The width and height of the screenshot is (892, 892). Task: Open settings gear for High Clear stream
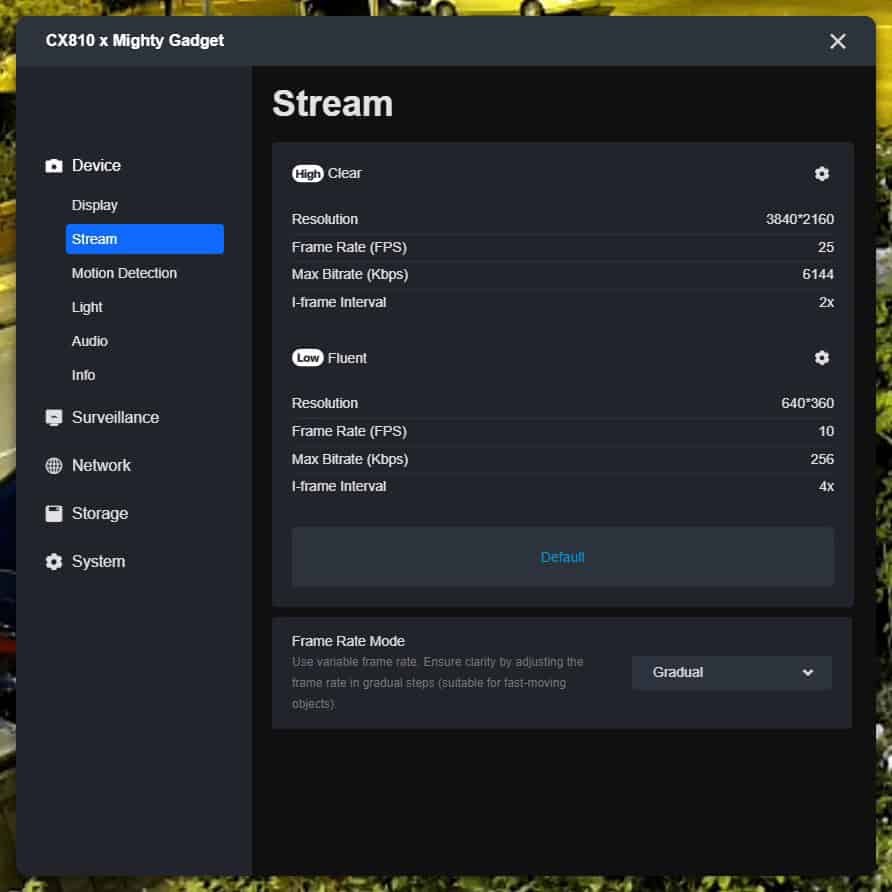coord(821,174)
